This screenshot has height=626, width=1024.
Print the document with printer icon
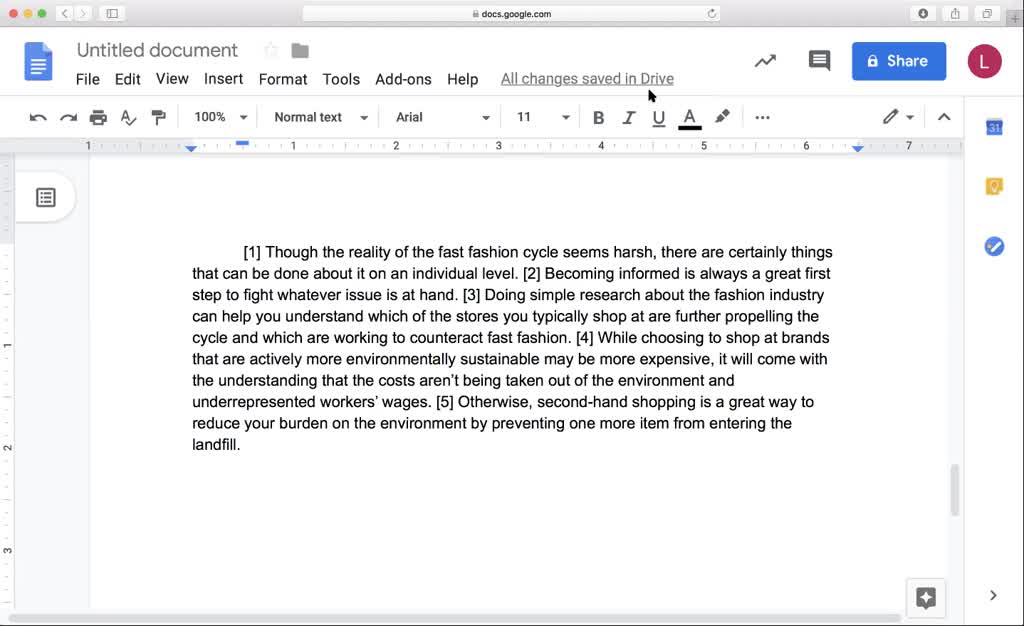pos(98,117)
